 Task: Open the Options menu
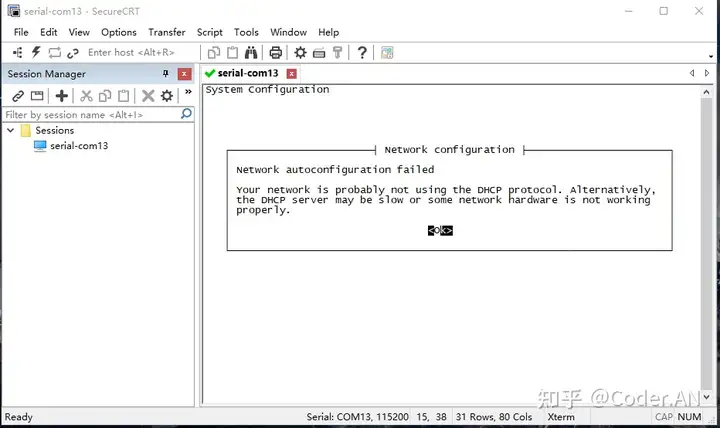pyautogui.click(x=119, y=32)
